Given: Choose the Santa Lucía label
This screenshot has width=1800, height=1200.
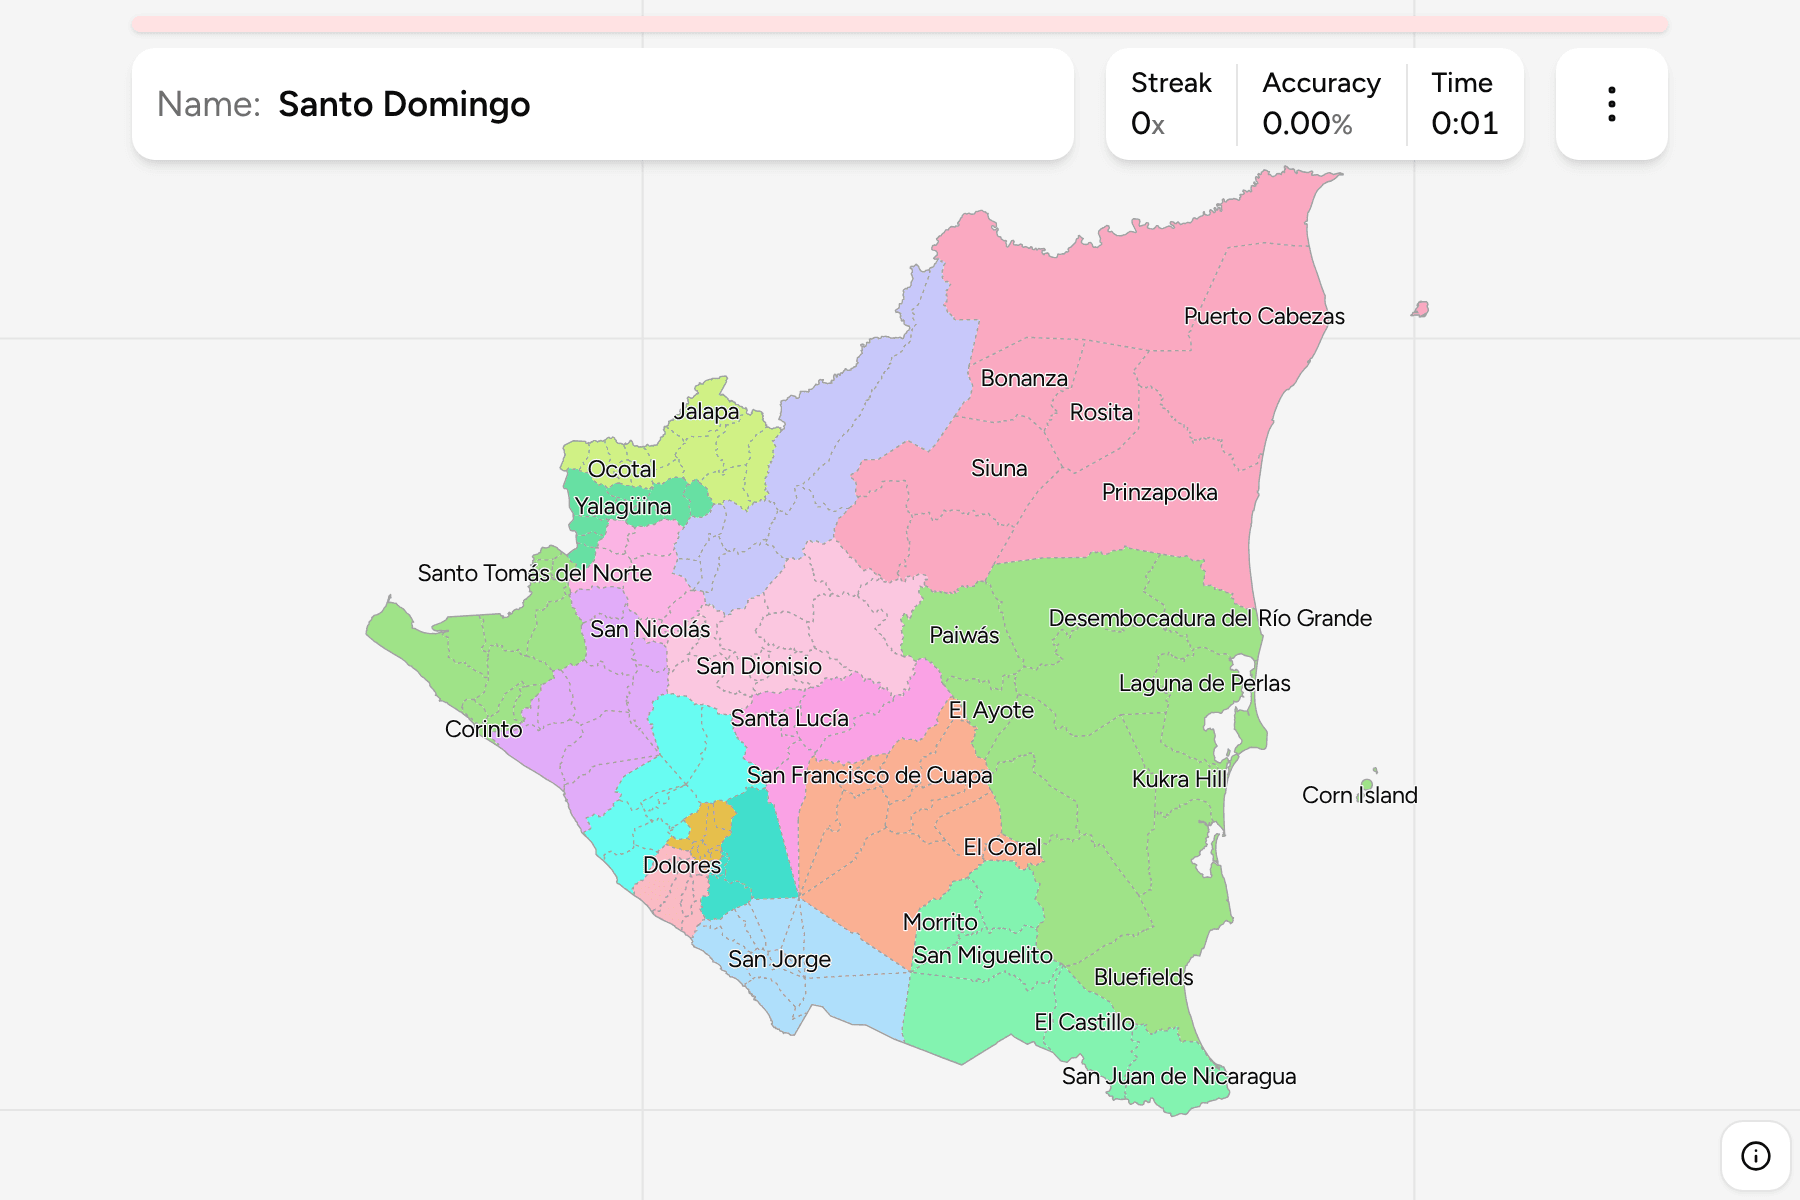Looking at the screenshot, I should pyautogui.click(x=789, y=718).
